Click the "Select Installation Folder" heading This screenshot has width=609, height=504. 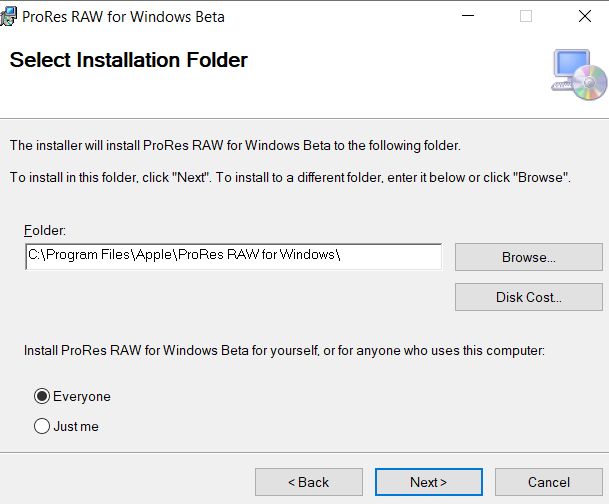[129, 60]
